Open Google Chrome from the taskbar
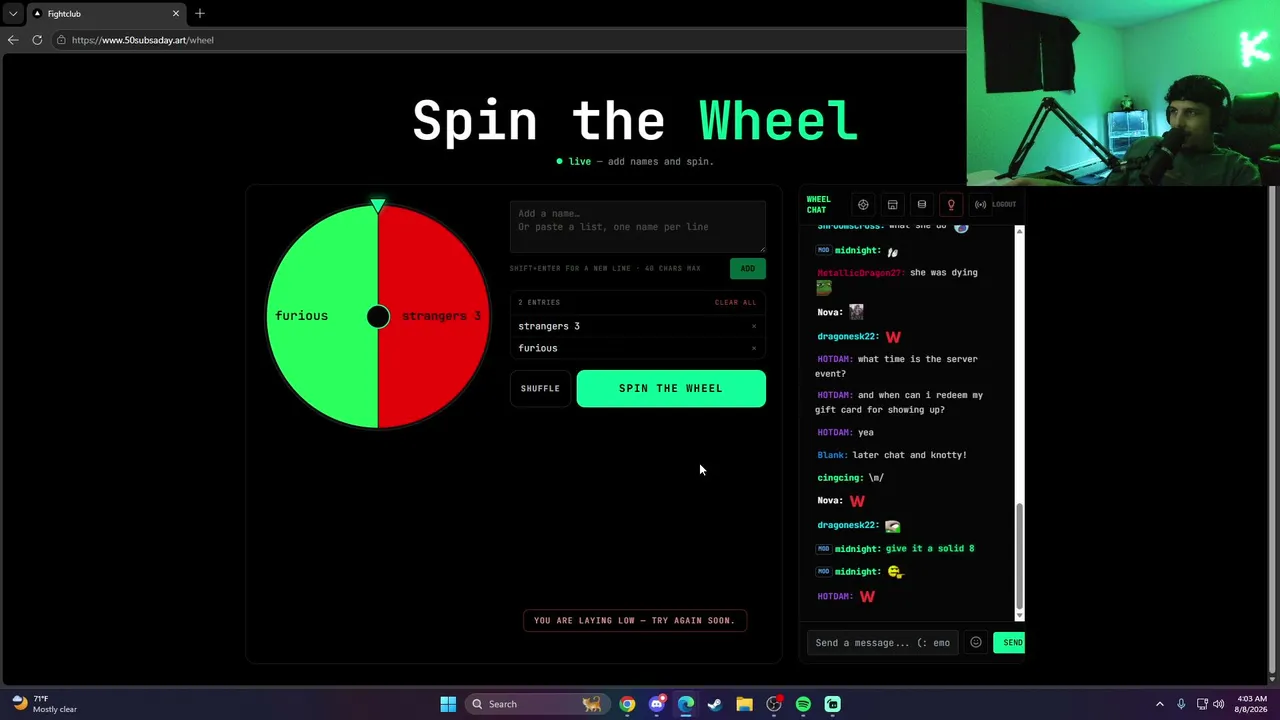The width and height of the screenshot is (1280, 720). coord(627,704)
